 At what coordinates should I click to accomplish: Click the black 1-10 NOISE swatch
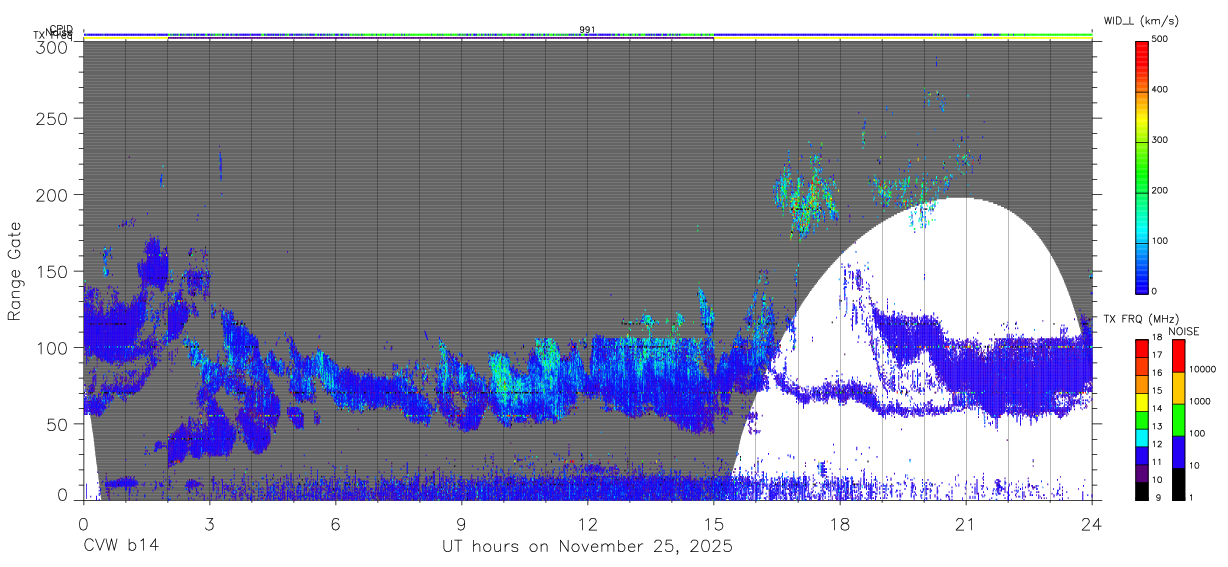(x=1177, y=484)
